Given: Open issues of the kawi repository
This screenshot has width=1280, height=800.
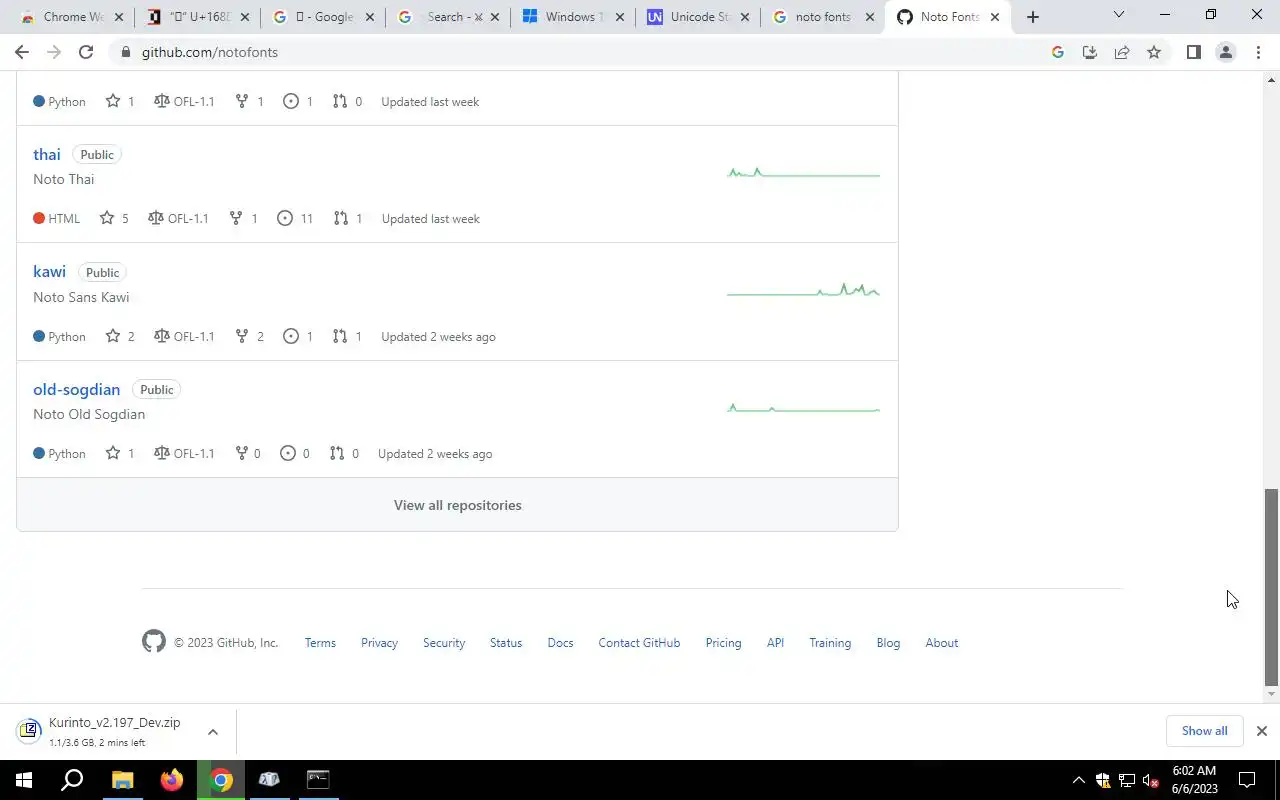Looking at the screenshot, I should coord(298,336).
